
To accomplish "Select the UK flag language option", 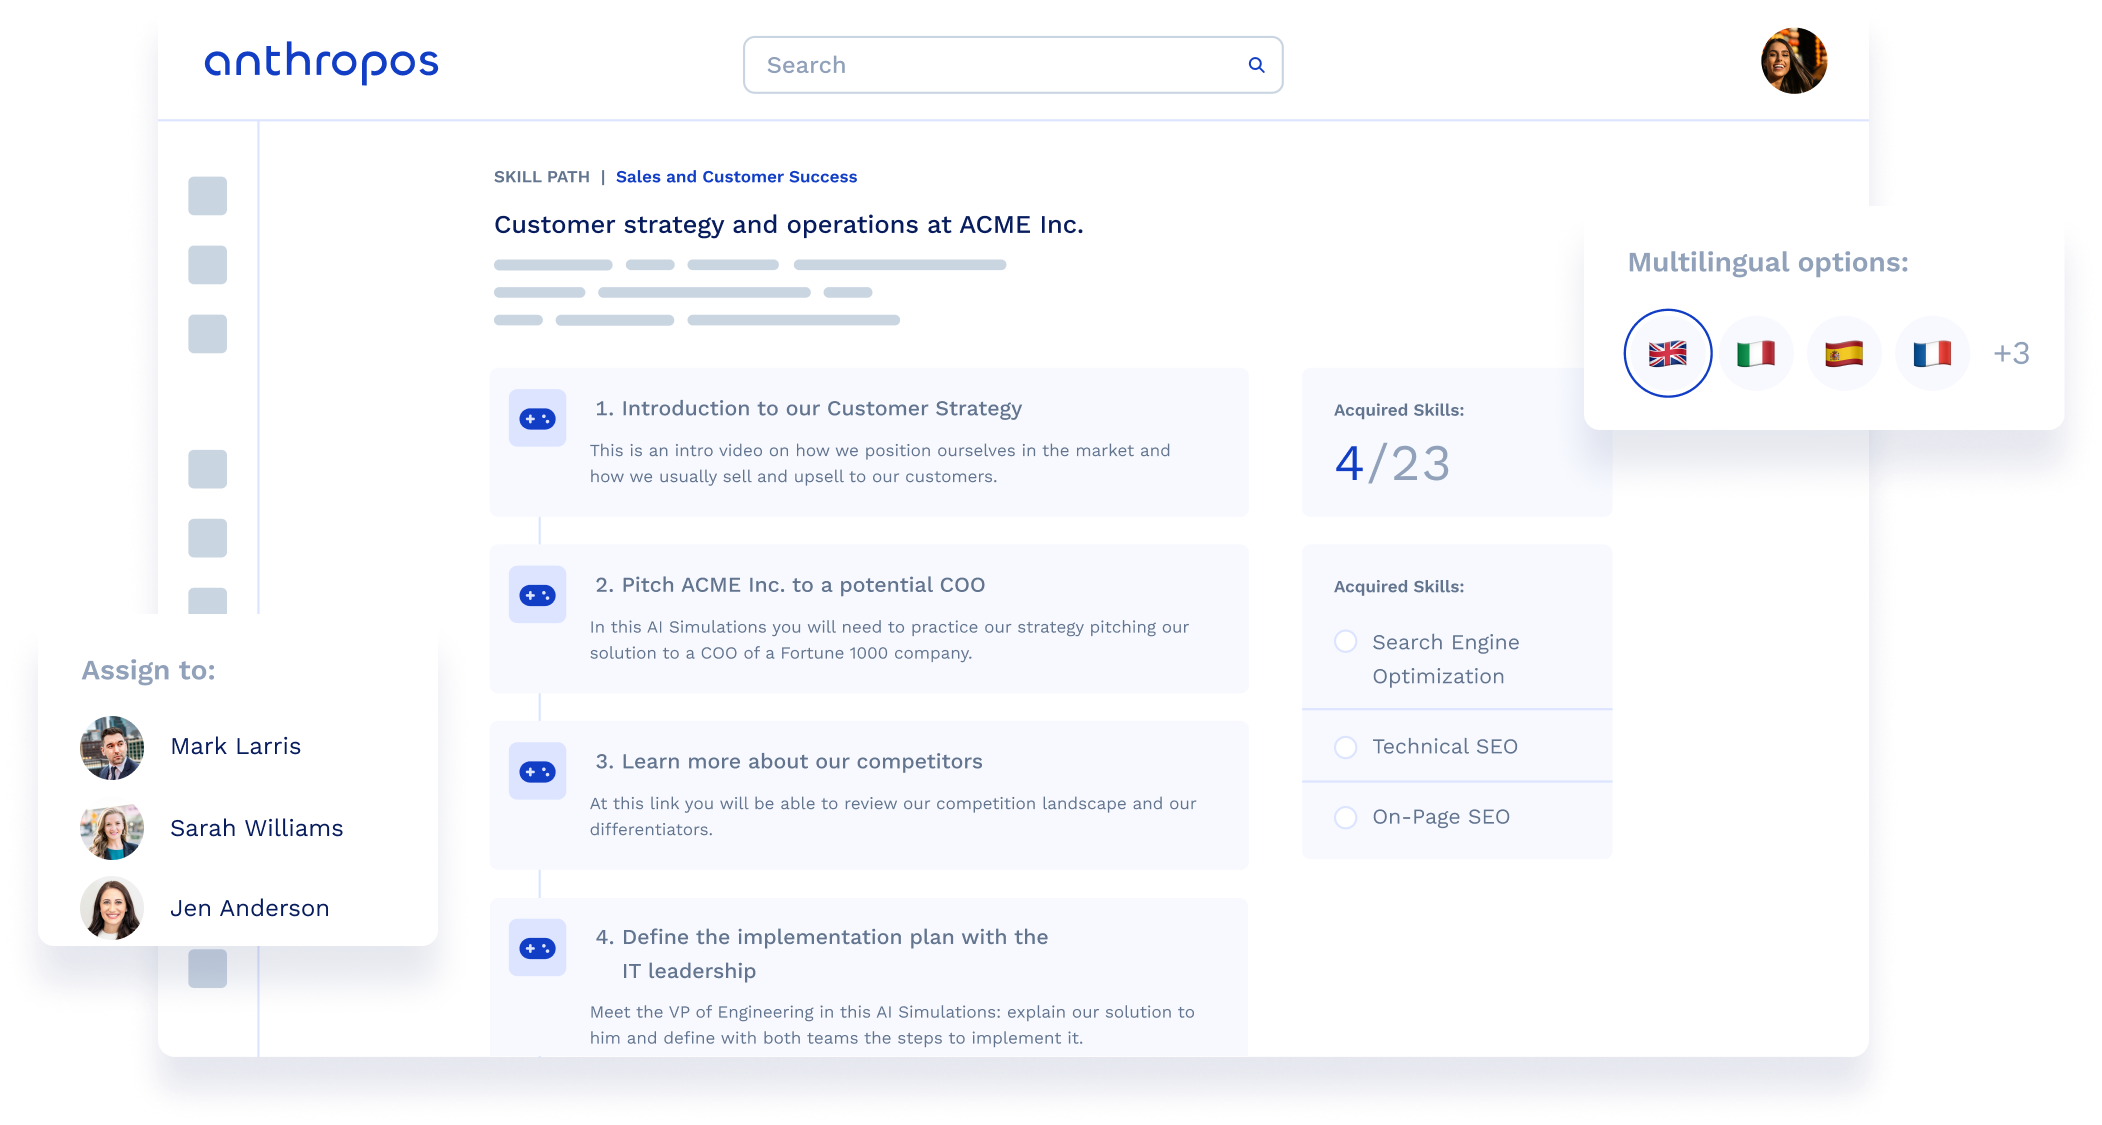I will point(1667,353).
